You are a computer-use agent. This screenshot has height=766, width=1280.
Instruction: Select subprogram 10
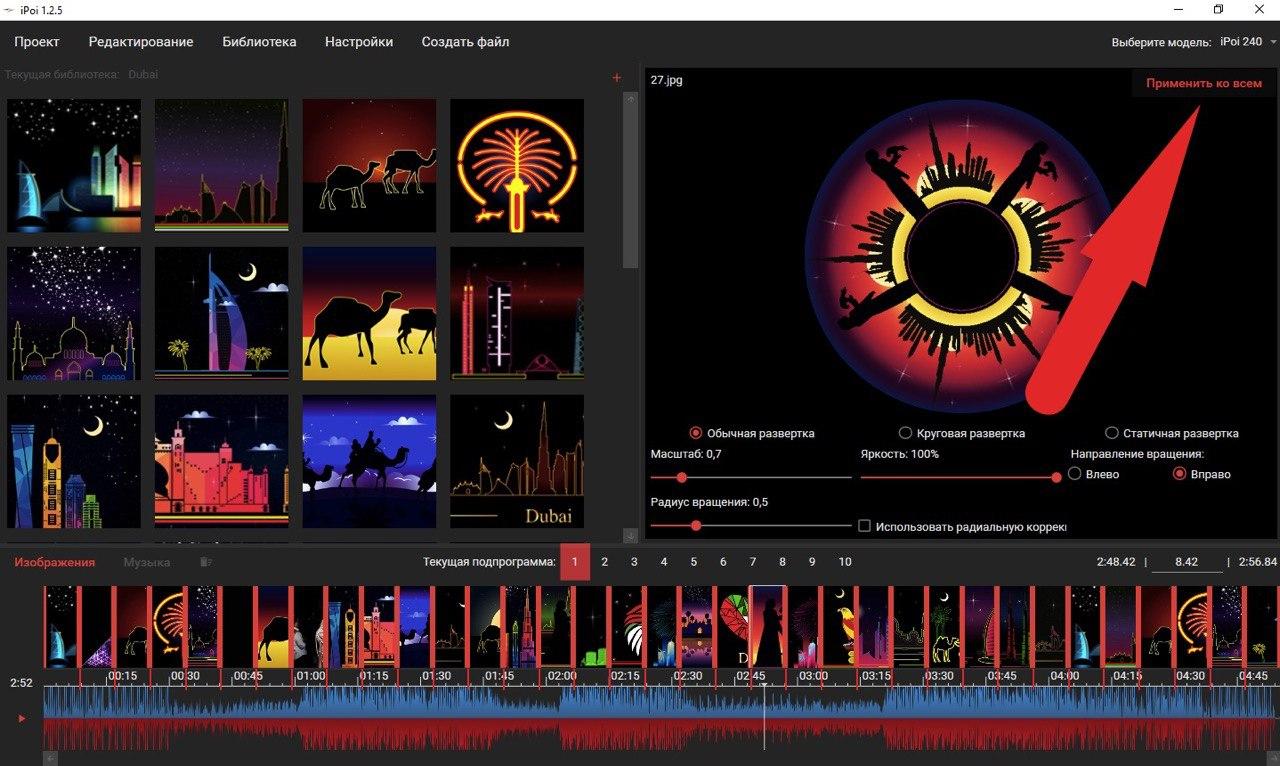click(x=845, y=562)
